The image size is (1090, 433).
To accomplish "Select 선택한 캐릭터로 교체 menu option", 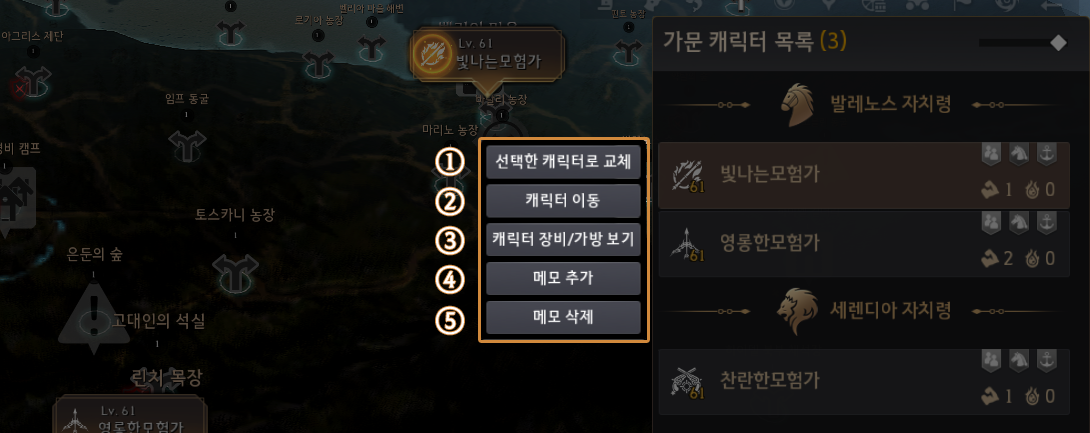I will click(x=563, y=162).
